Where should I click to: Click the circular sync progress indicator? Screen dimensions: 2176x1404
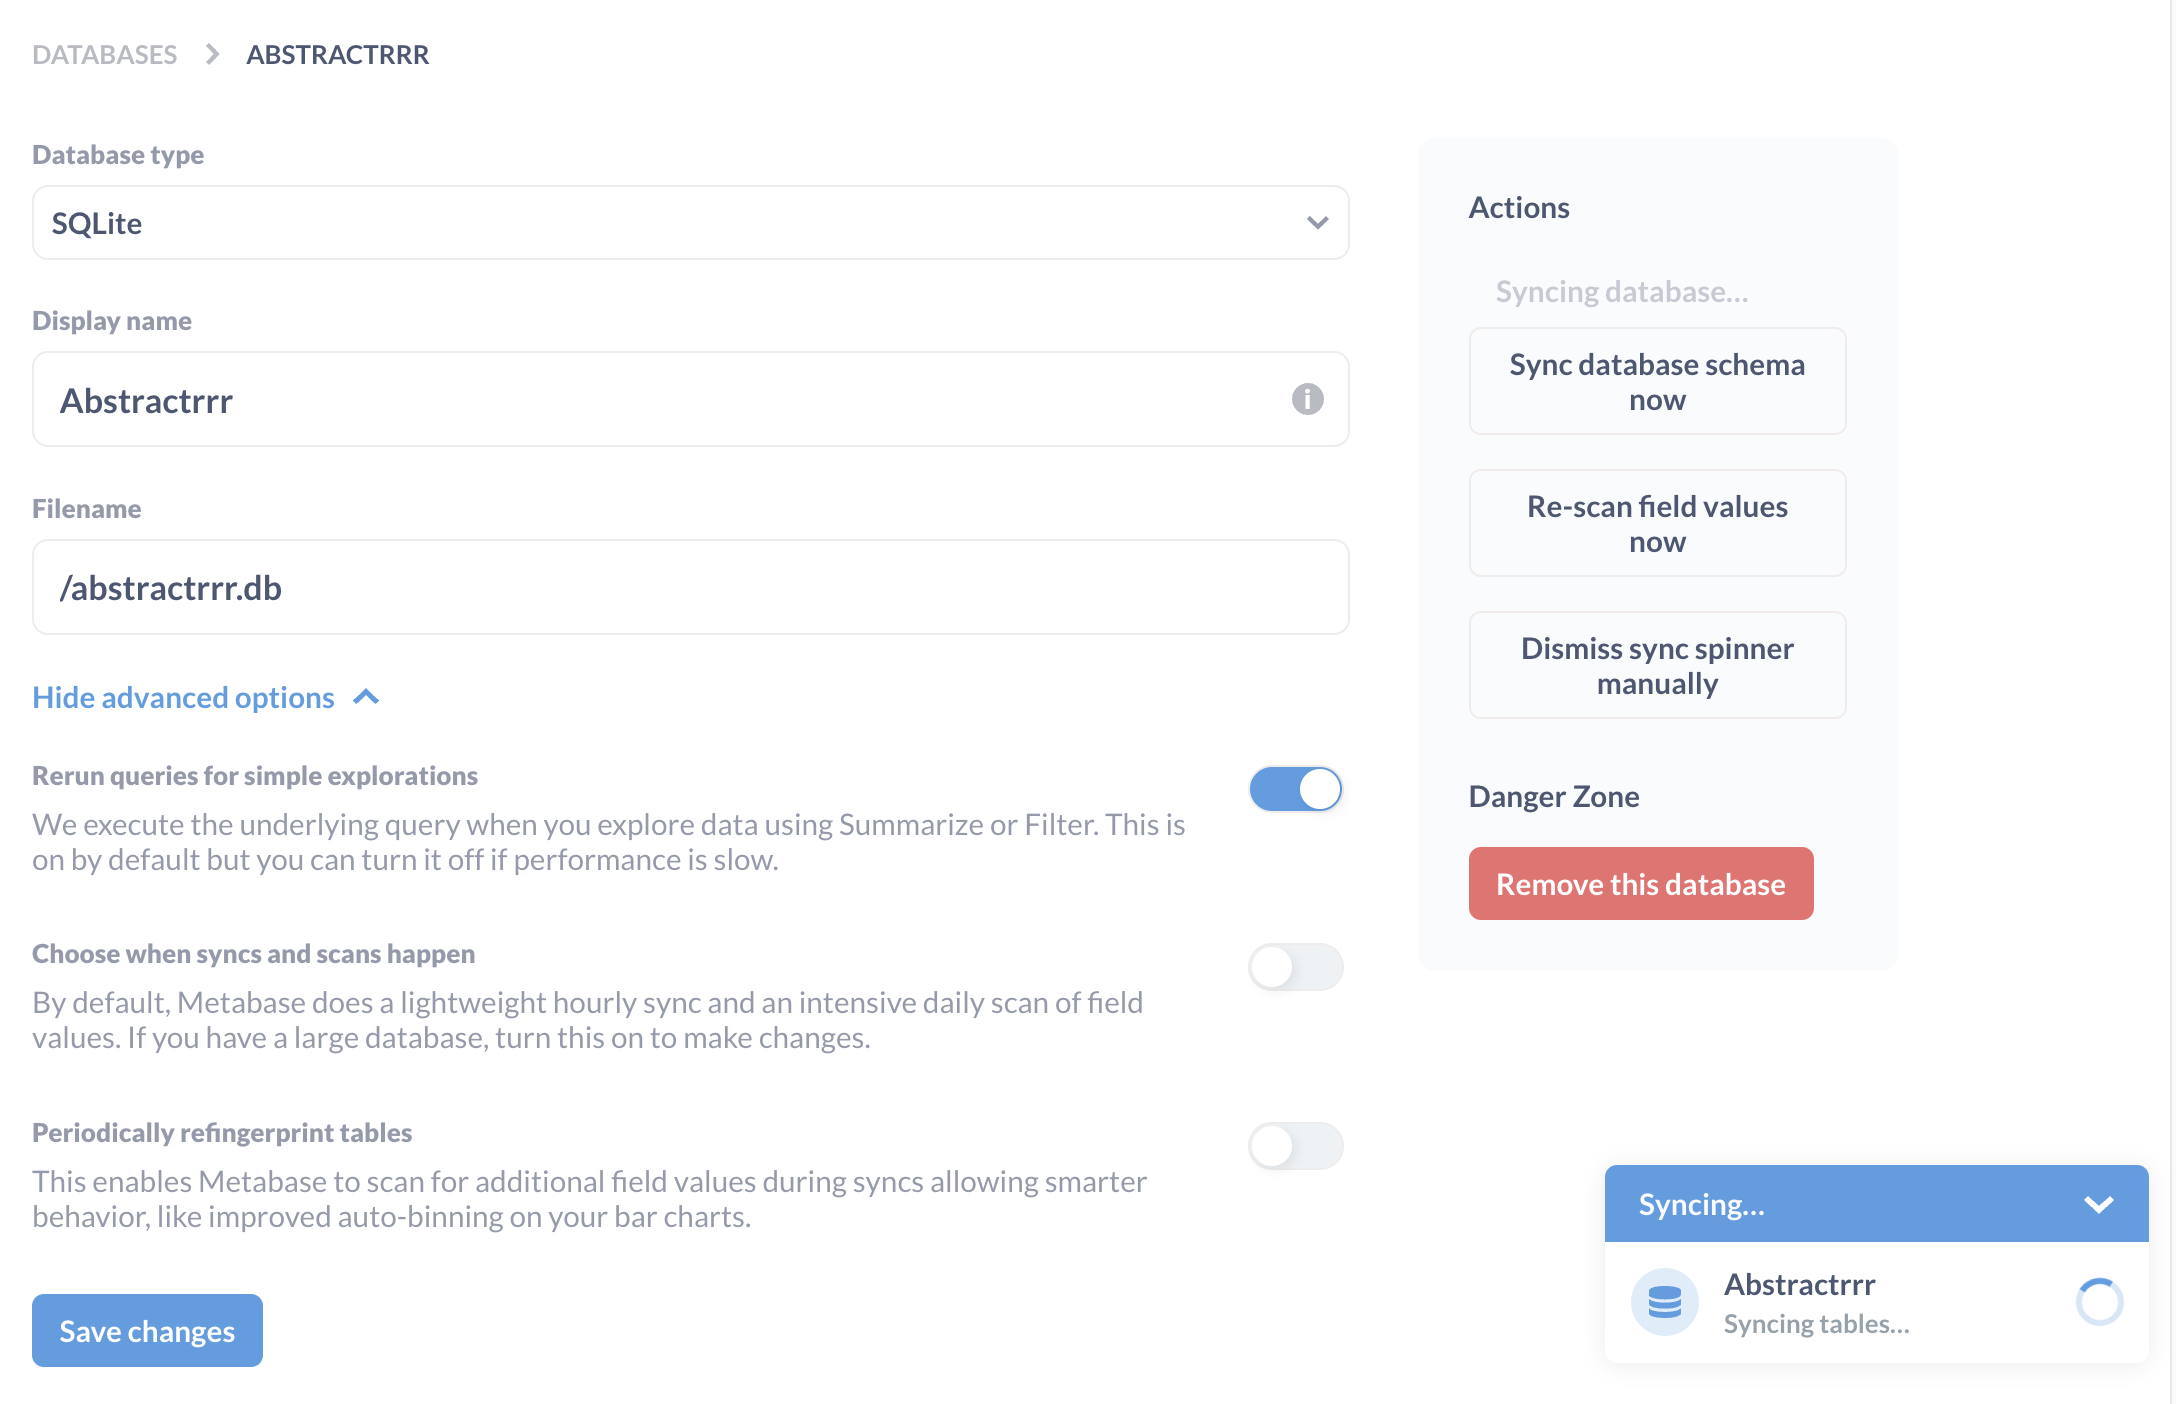(x=2100, y=1302)
